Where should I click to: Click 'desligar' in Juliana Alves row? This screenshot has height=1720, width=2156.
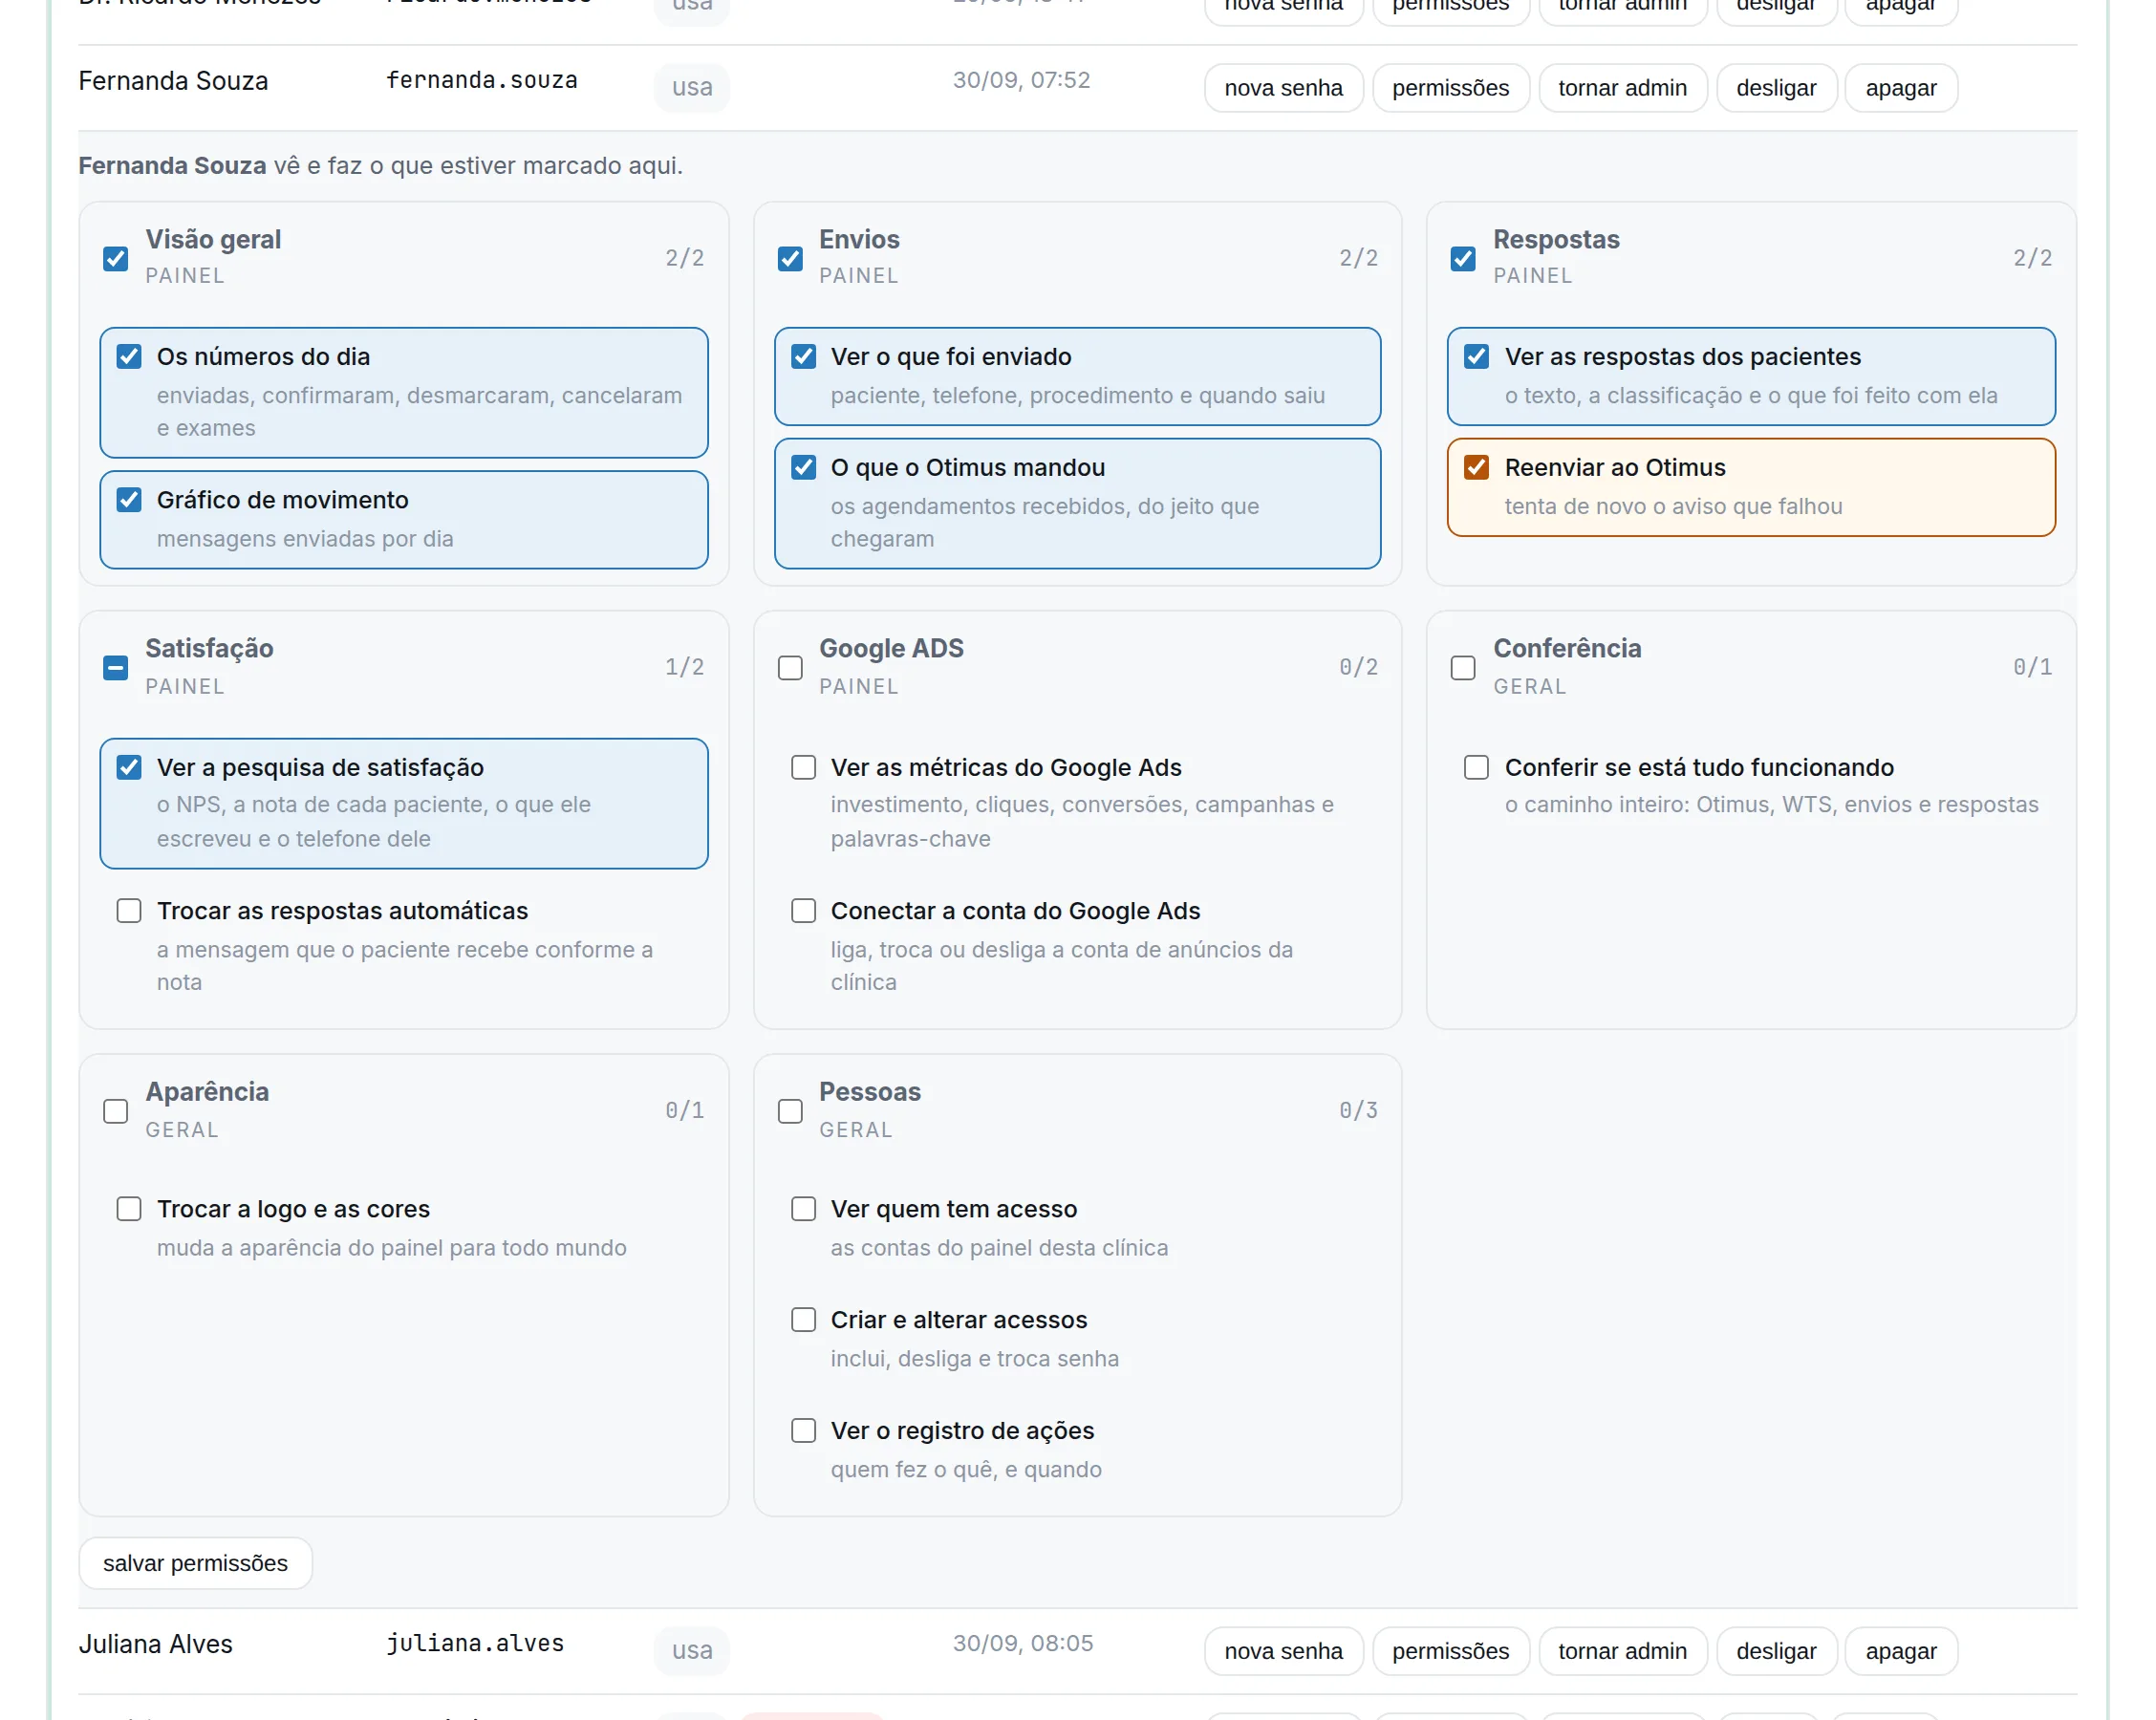(x=1776, y=1652)
